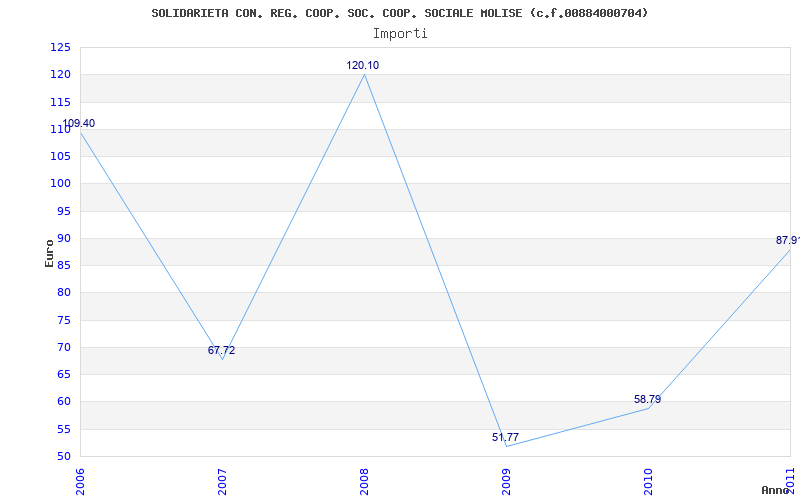
Task: Click the 70 y-axis tick label
Action: [64, 347]
